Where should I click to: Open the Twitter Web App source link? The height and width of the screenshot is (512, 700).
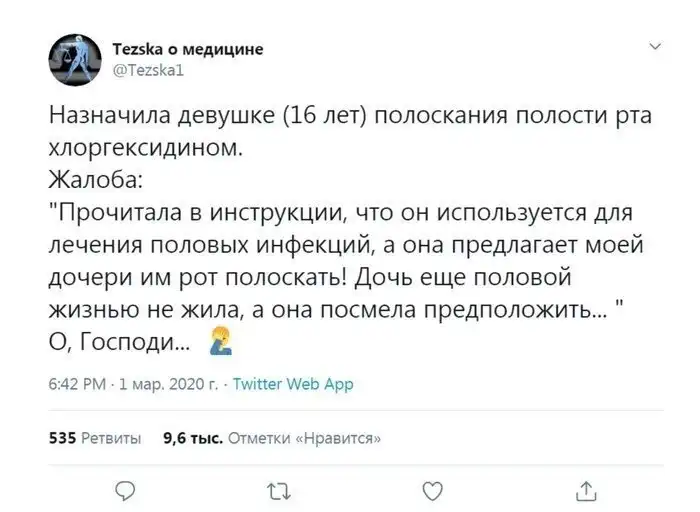(292, 383)
